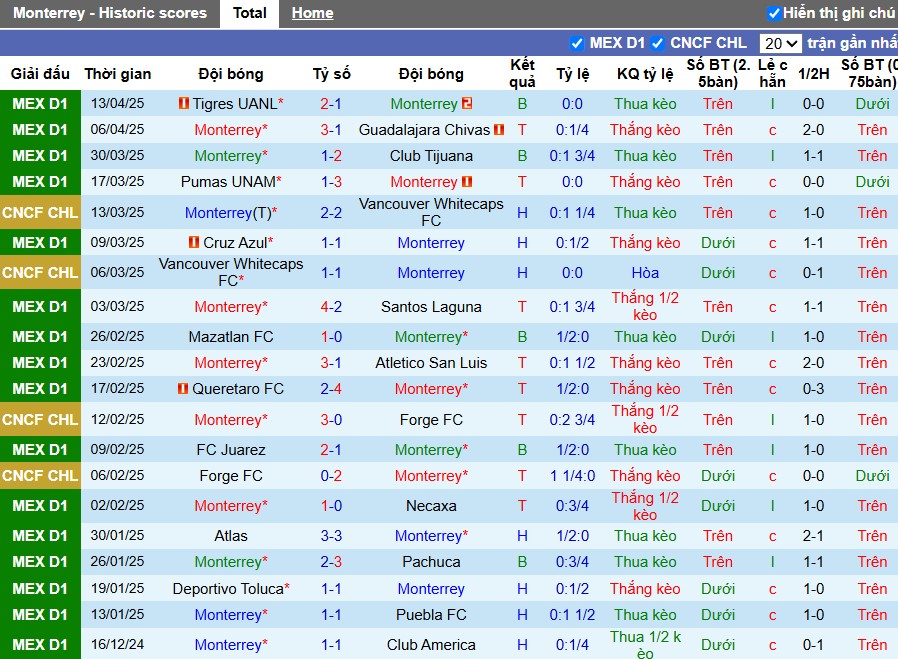Click Mazatlan FC team name
The image size is (898, 659).
[x=231, y=337]
